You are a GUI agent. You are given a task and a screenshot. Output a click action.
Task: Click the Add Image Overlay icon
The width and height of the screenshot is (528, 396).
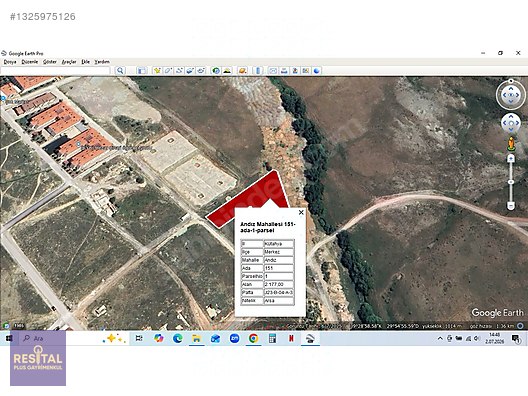click(190, 70)
